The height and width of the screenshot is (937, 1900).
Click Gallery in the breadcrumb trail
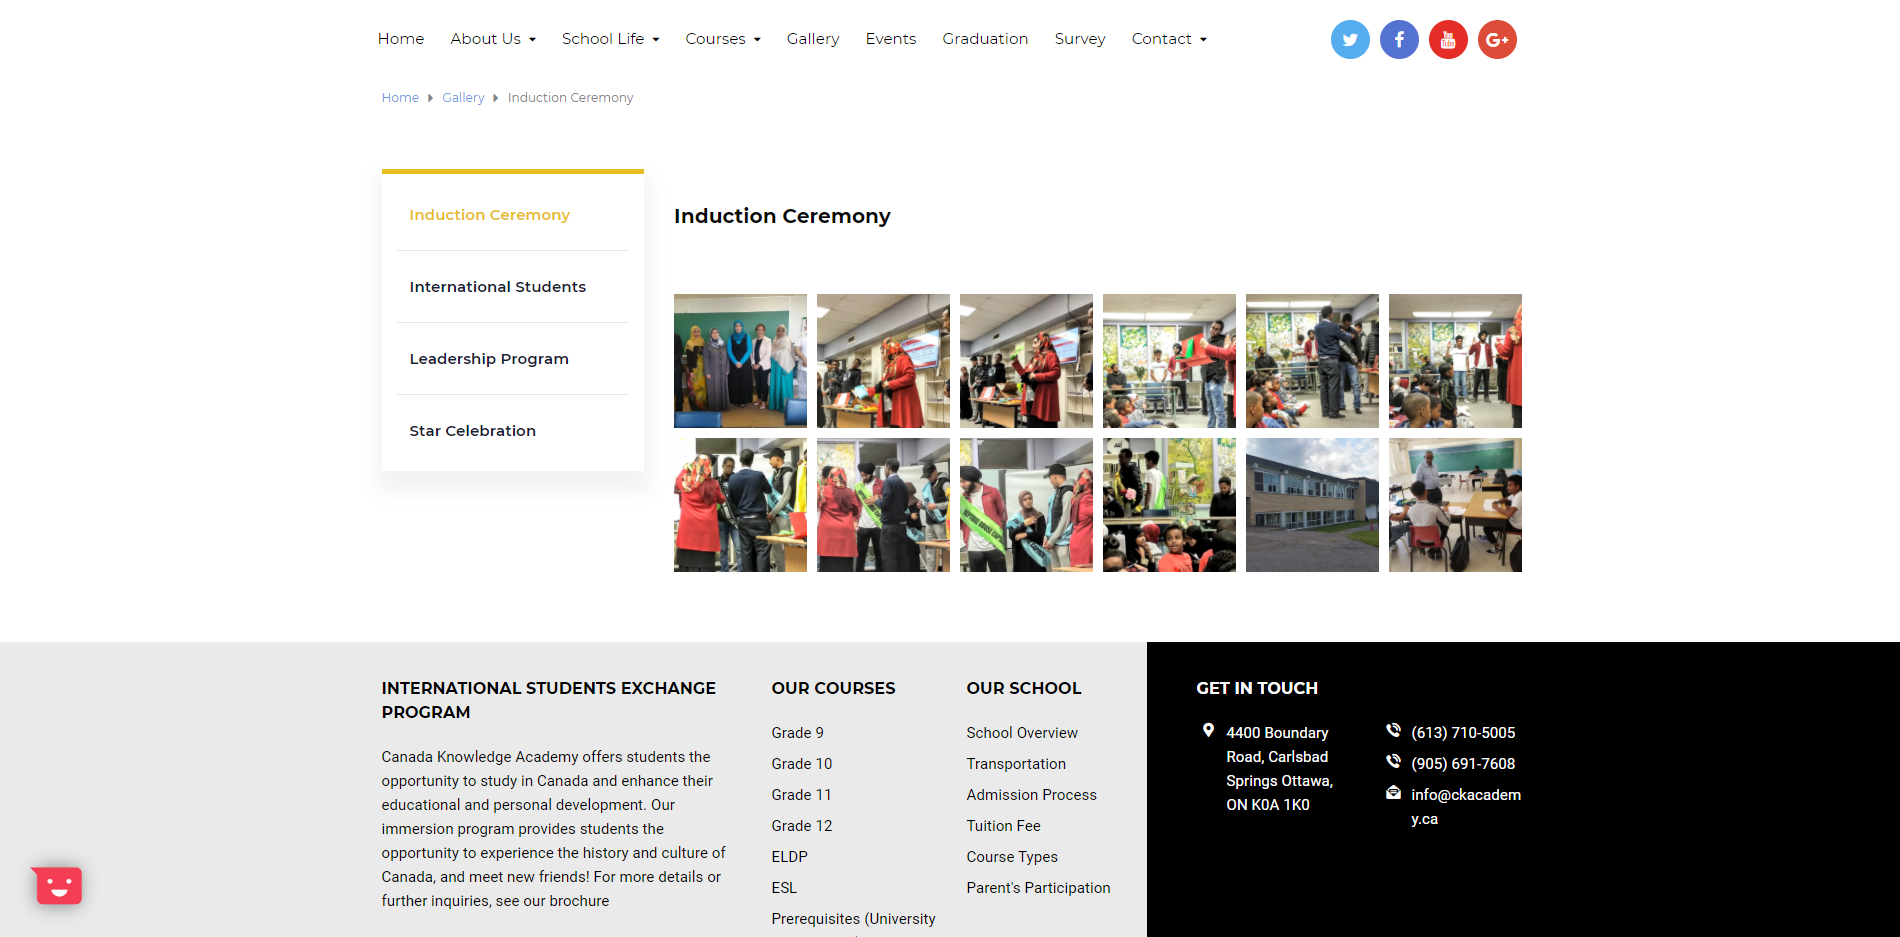[463, 98]
